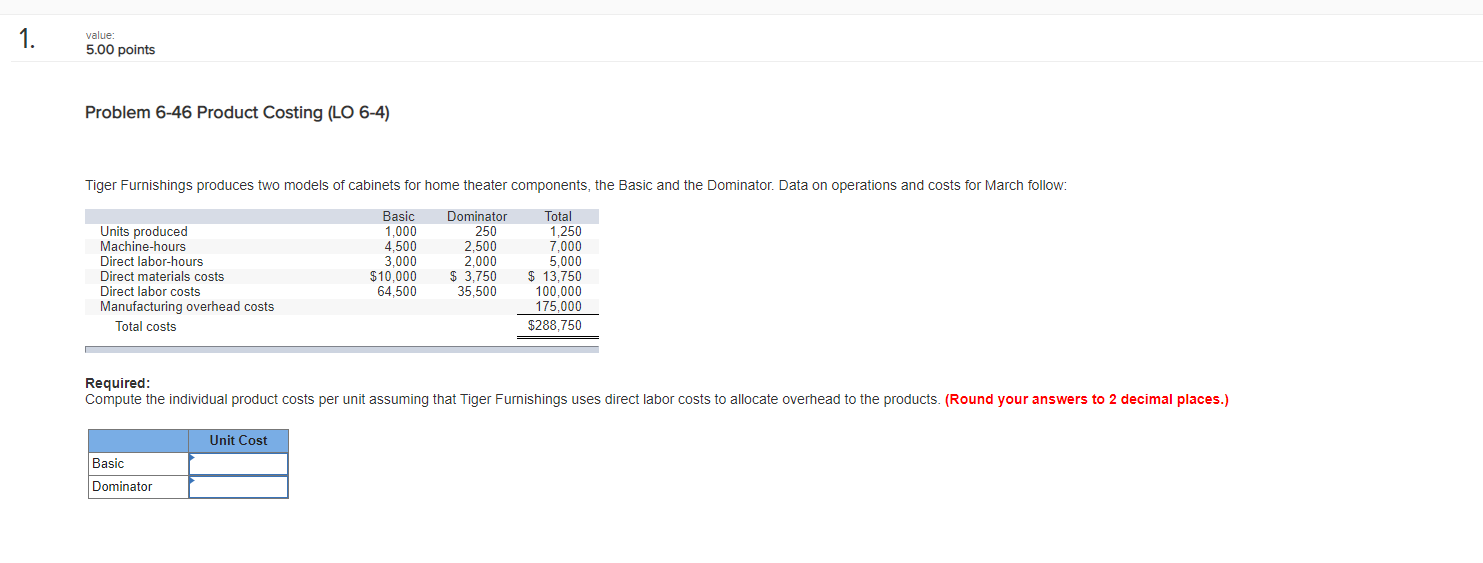Click the red rounding instruction text
The height and width of the screenshot is (563, 1483).
pos(1087,400)
